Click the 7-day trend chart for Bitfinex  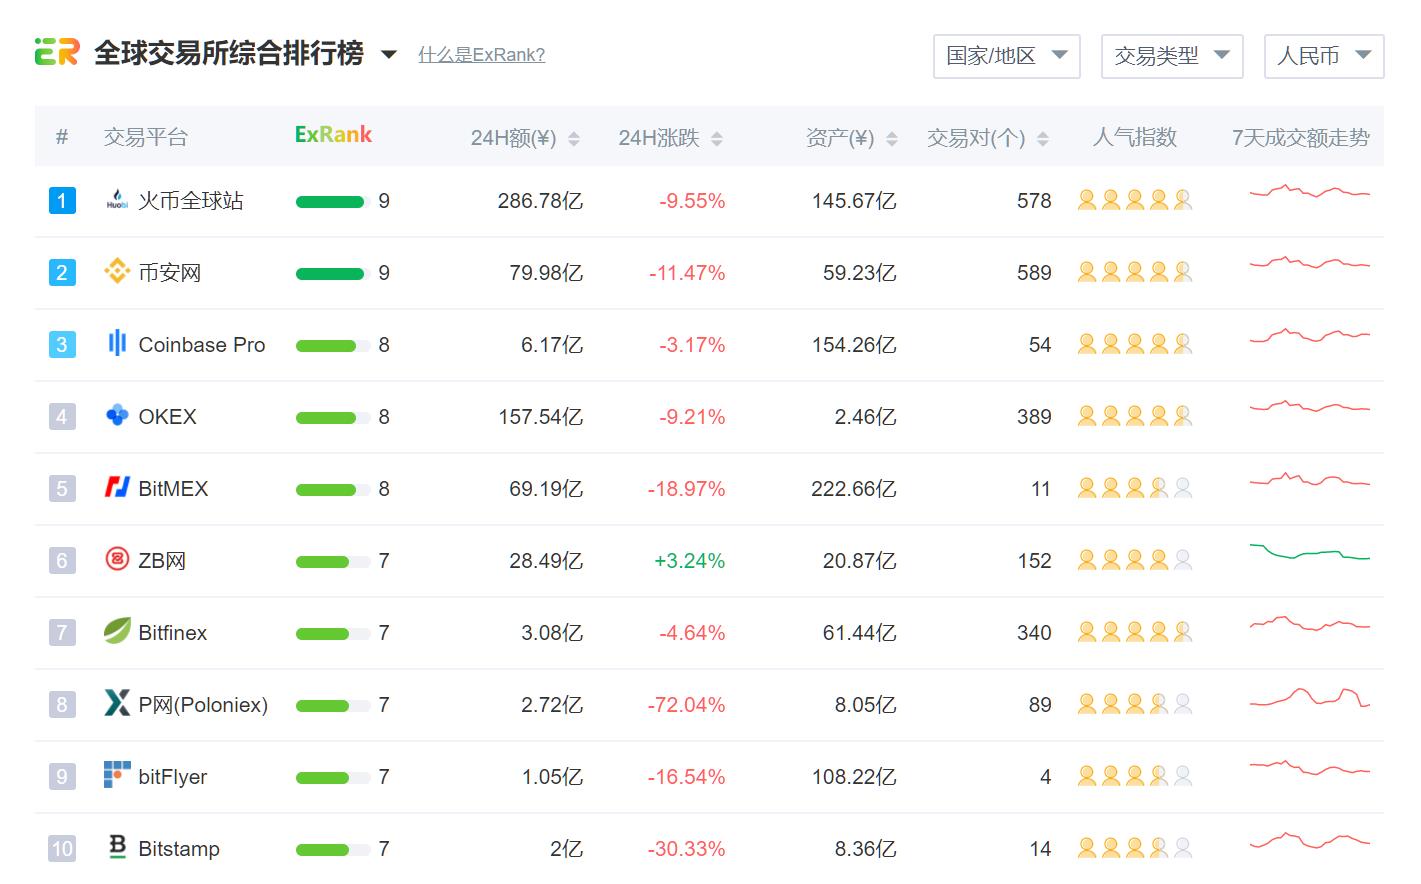(1310, 624)
